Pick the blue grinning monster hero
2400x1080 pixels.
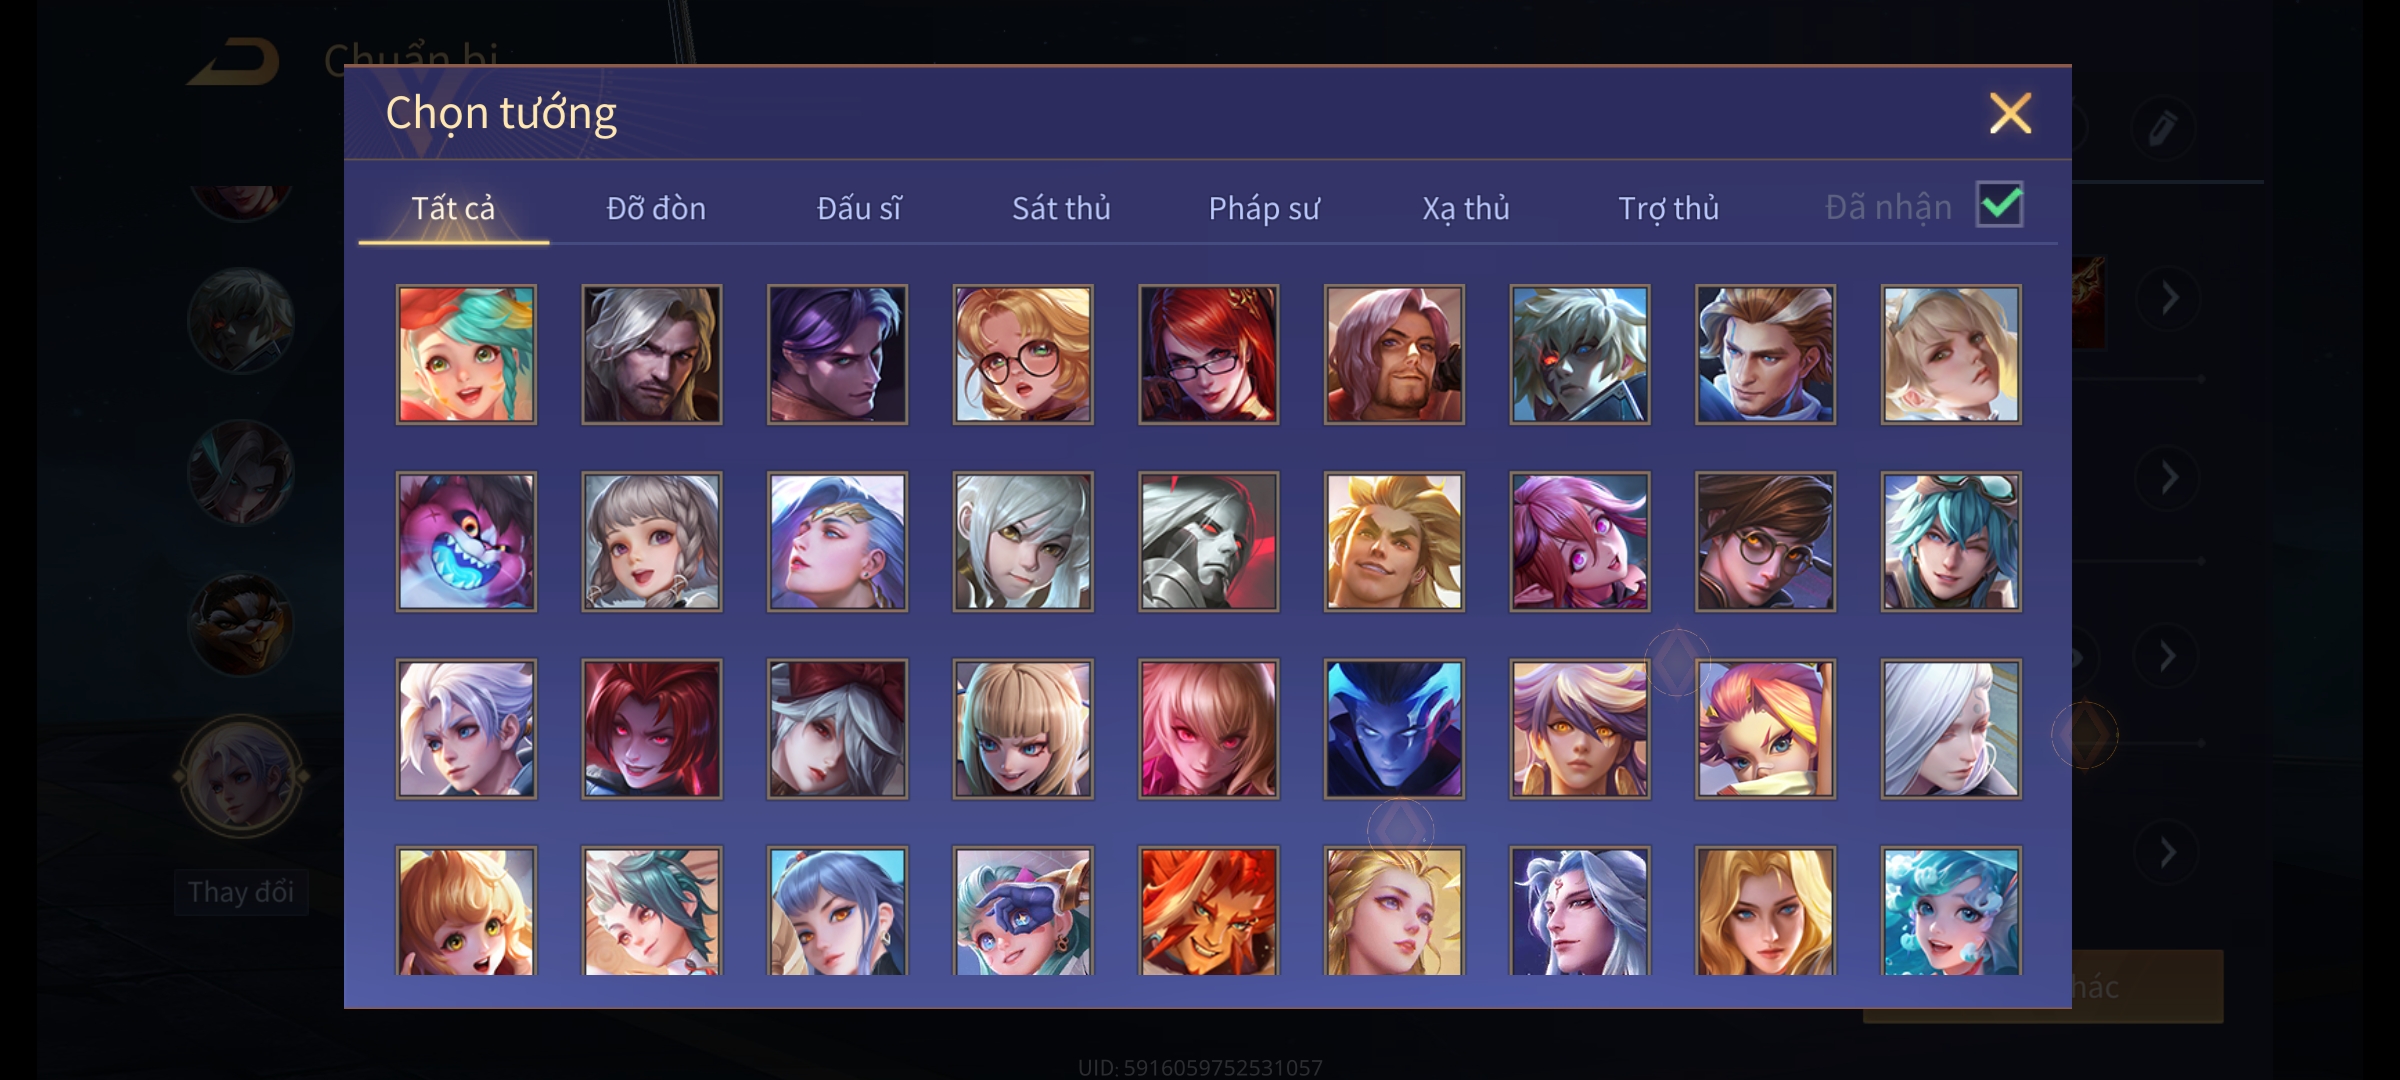click(x=466, y=541)
